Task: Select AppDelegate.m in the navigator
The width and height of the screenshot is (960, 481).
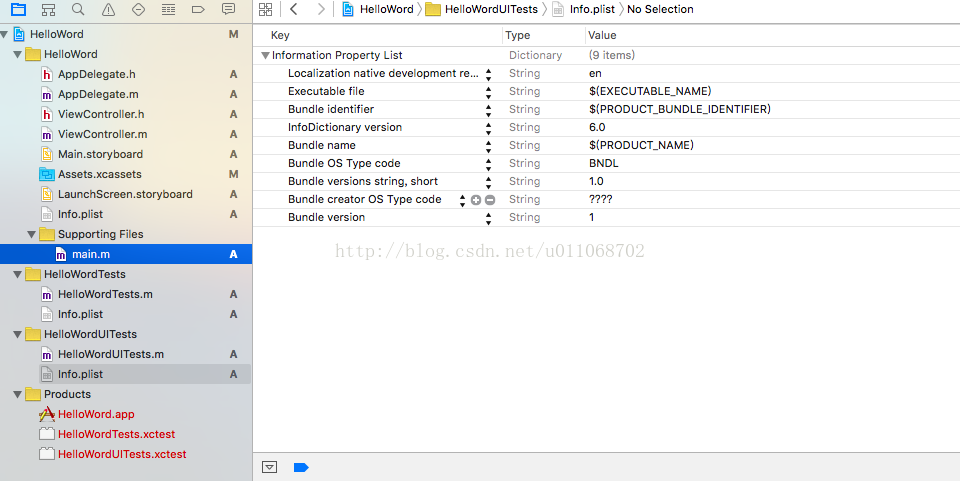Action: pyautogui.click(x=98, y=94)
